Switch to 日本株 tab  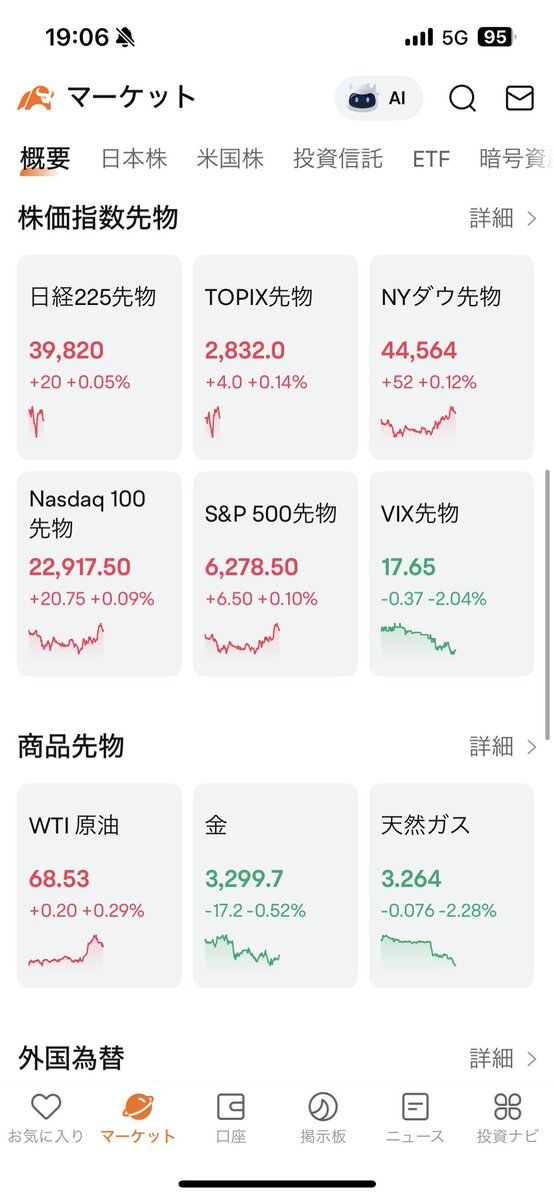tap(134, 159)
